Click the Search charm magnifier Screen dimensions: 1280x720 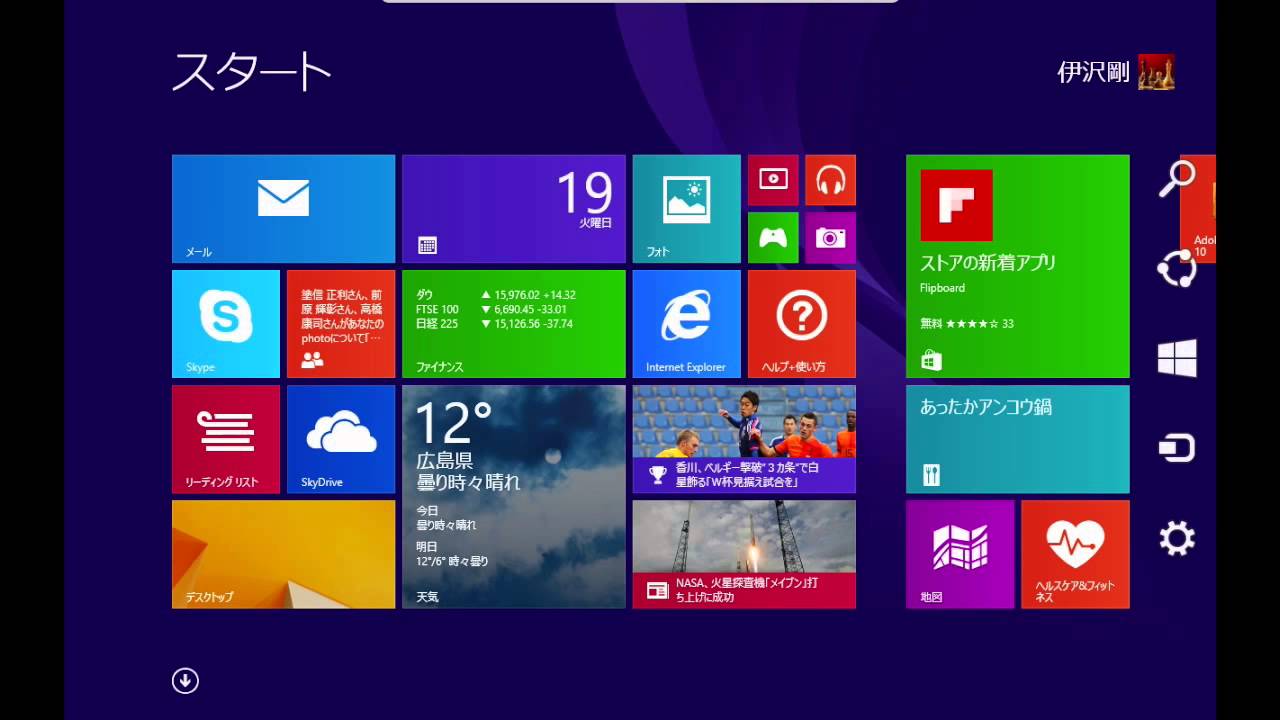1177,179
